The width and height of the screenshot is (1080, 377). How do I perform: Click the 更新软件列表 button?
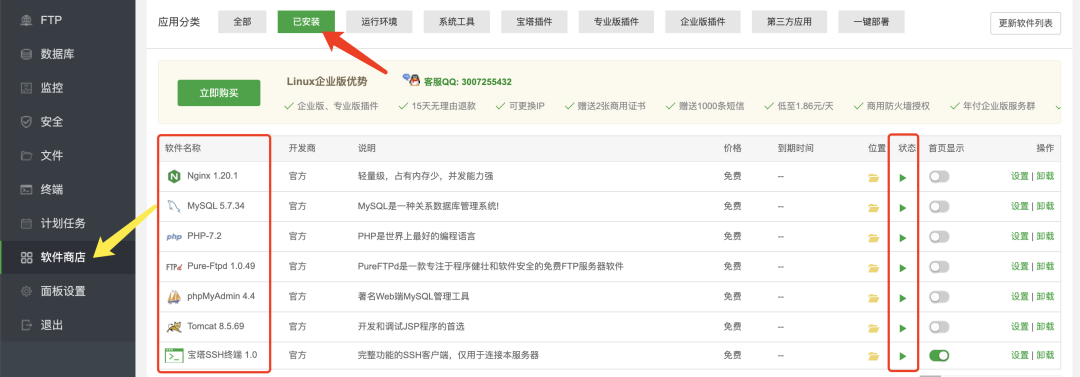point(1026,23)
